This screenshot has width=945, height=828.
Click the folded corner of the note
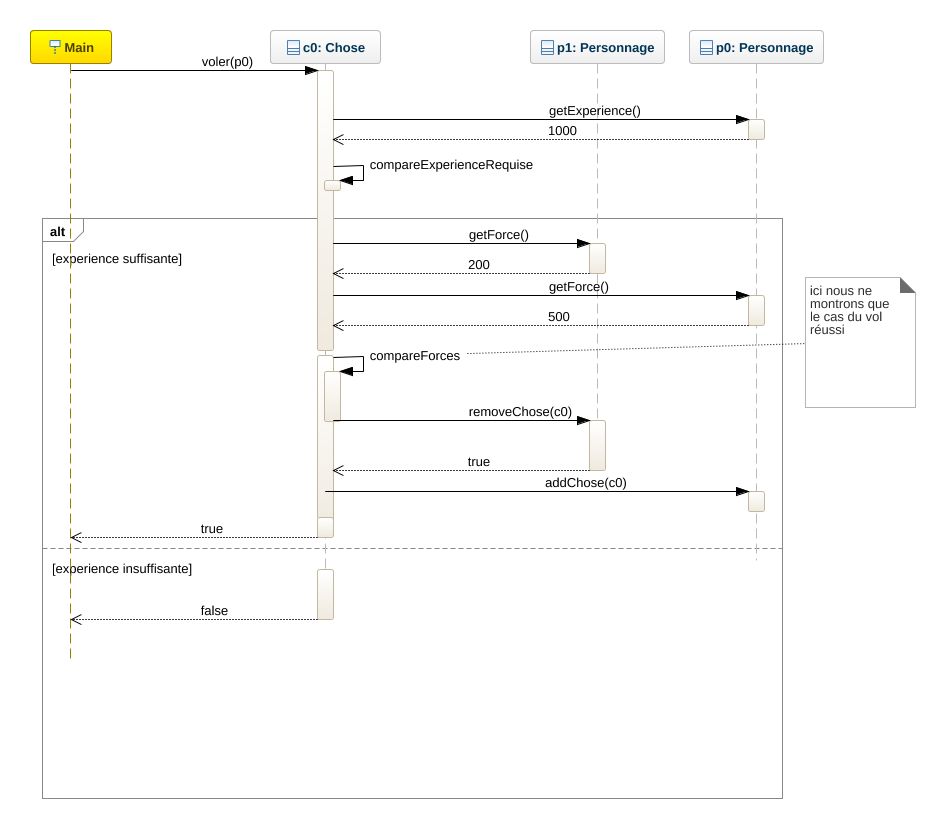[907, 285]
